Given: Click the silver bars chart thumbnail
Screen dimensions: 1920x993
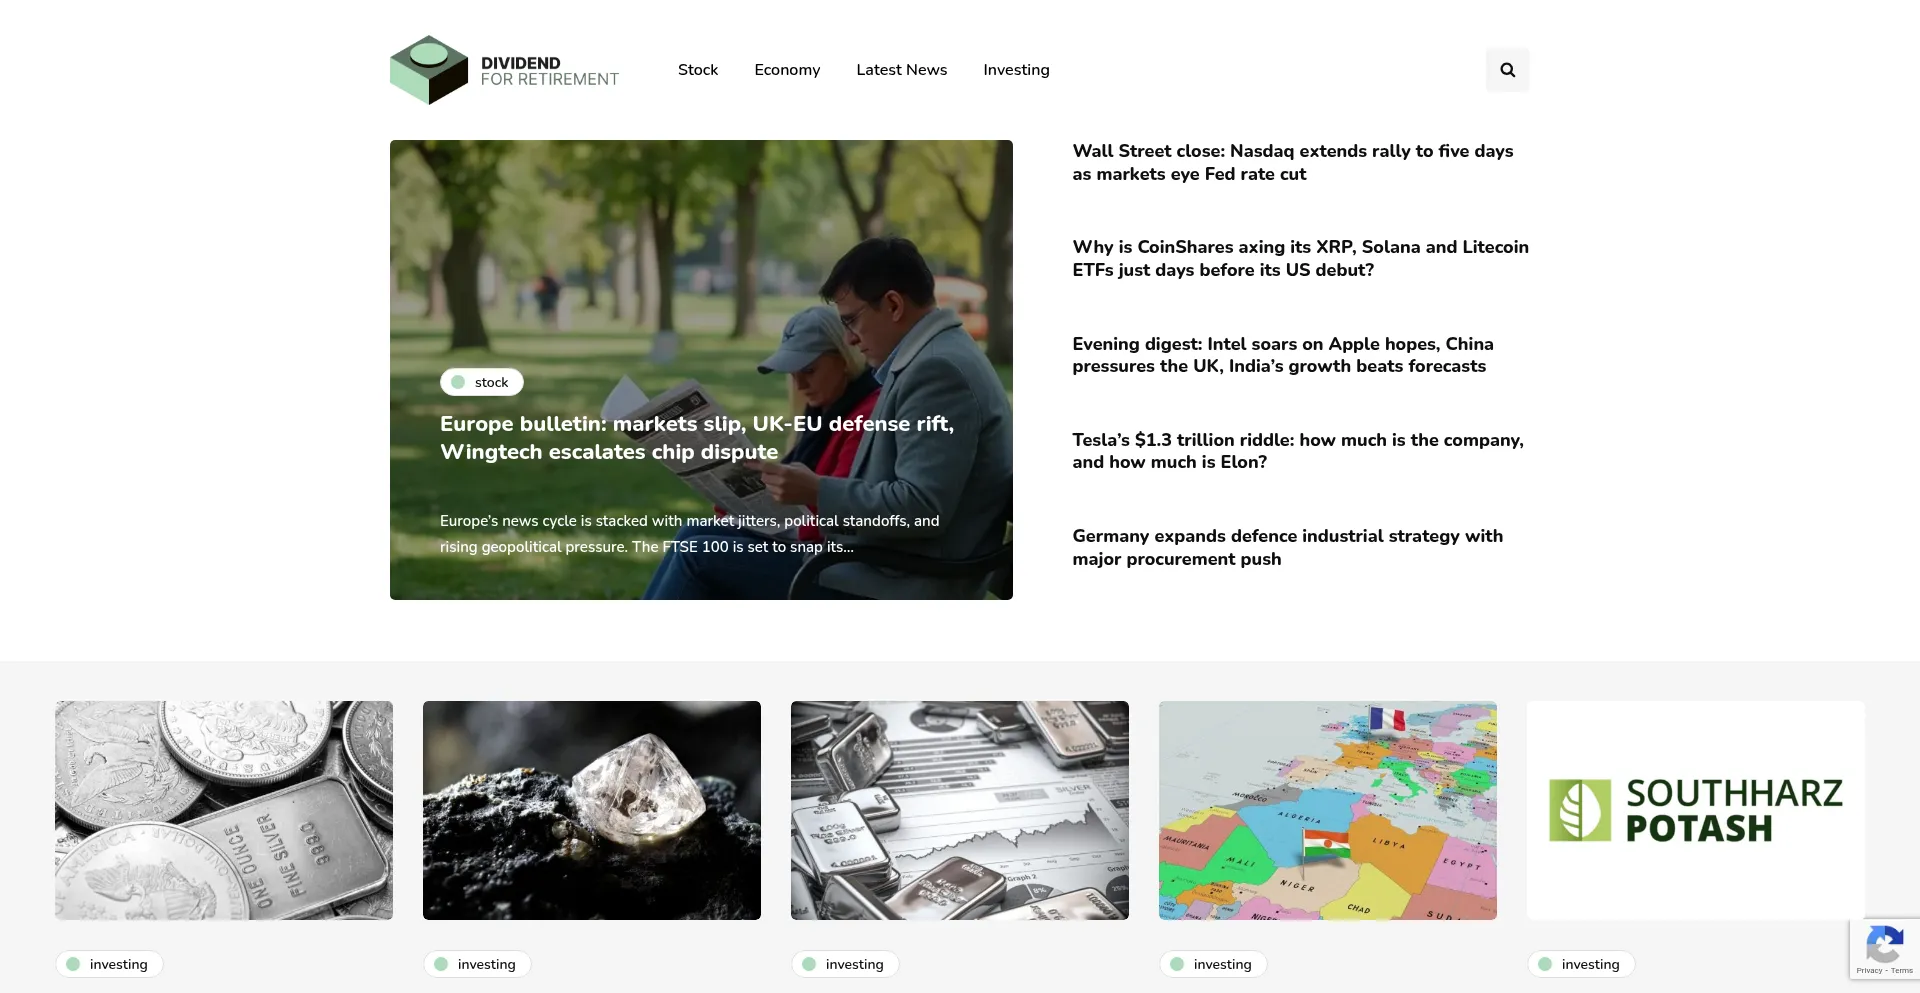Looking at the screenshot, I should point(959,810).
